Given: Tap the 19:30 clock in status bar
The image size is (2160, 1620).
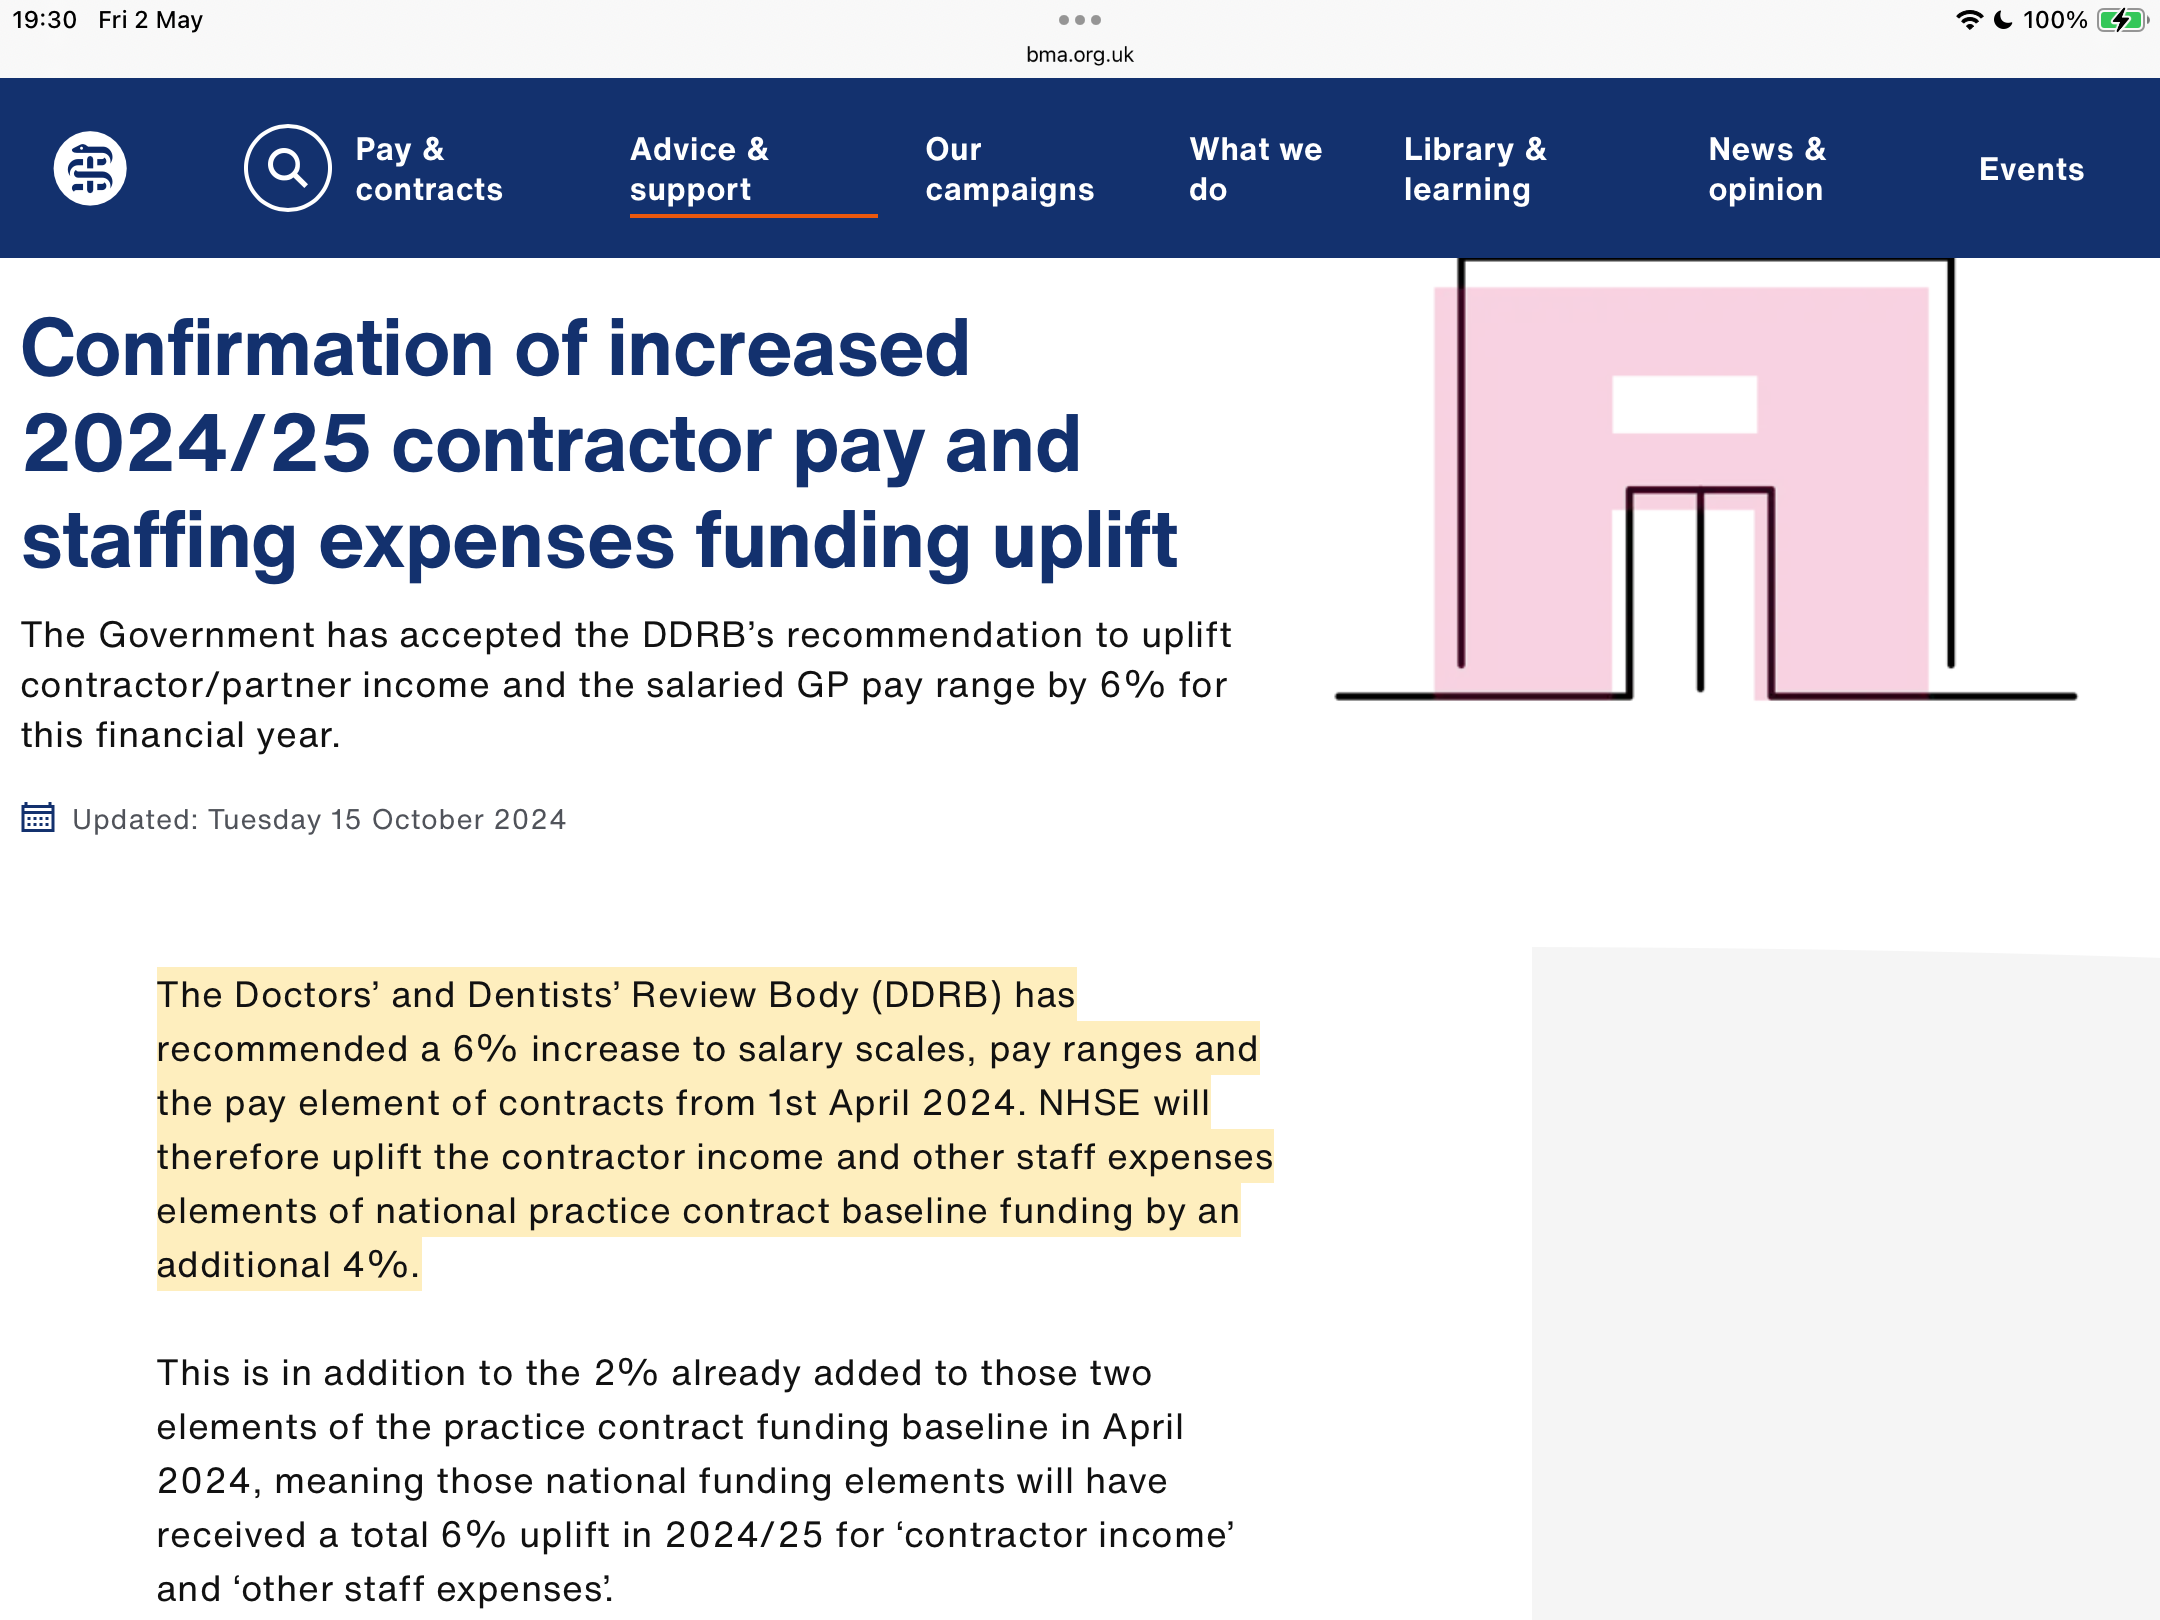Looking at the screenshot, I should [44, 20].
